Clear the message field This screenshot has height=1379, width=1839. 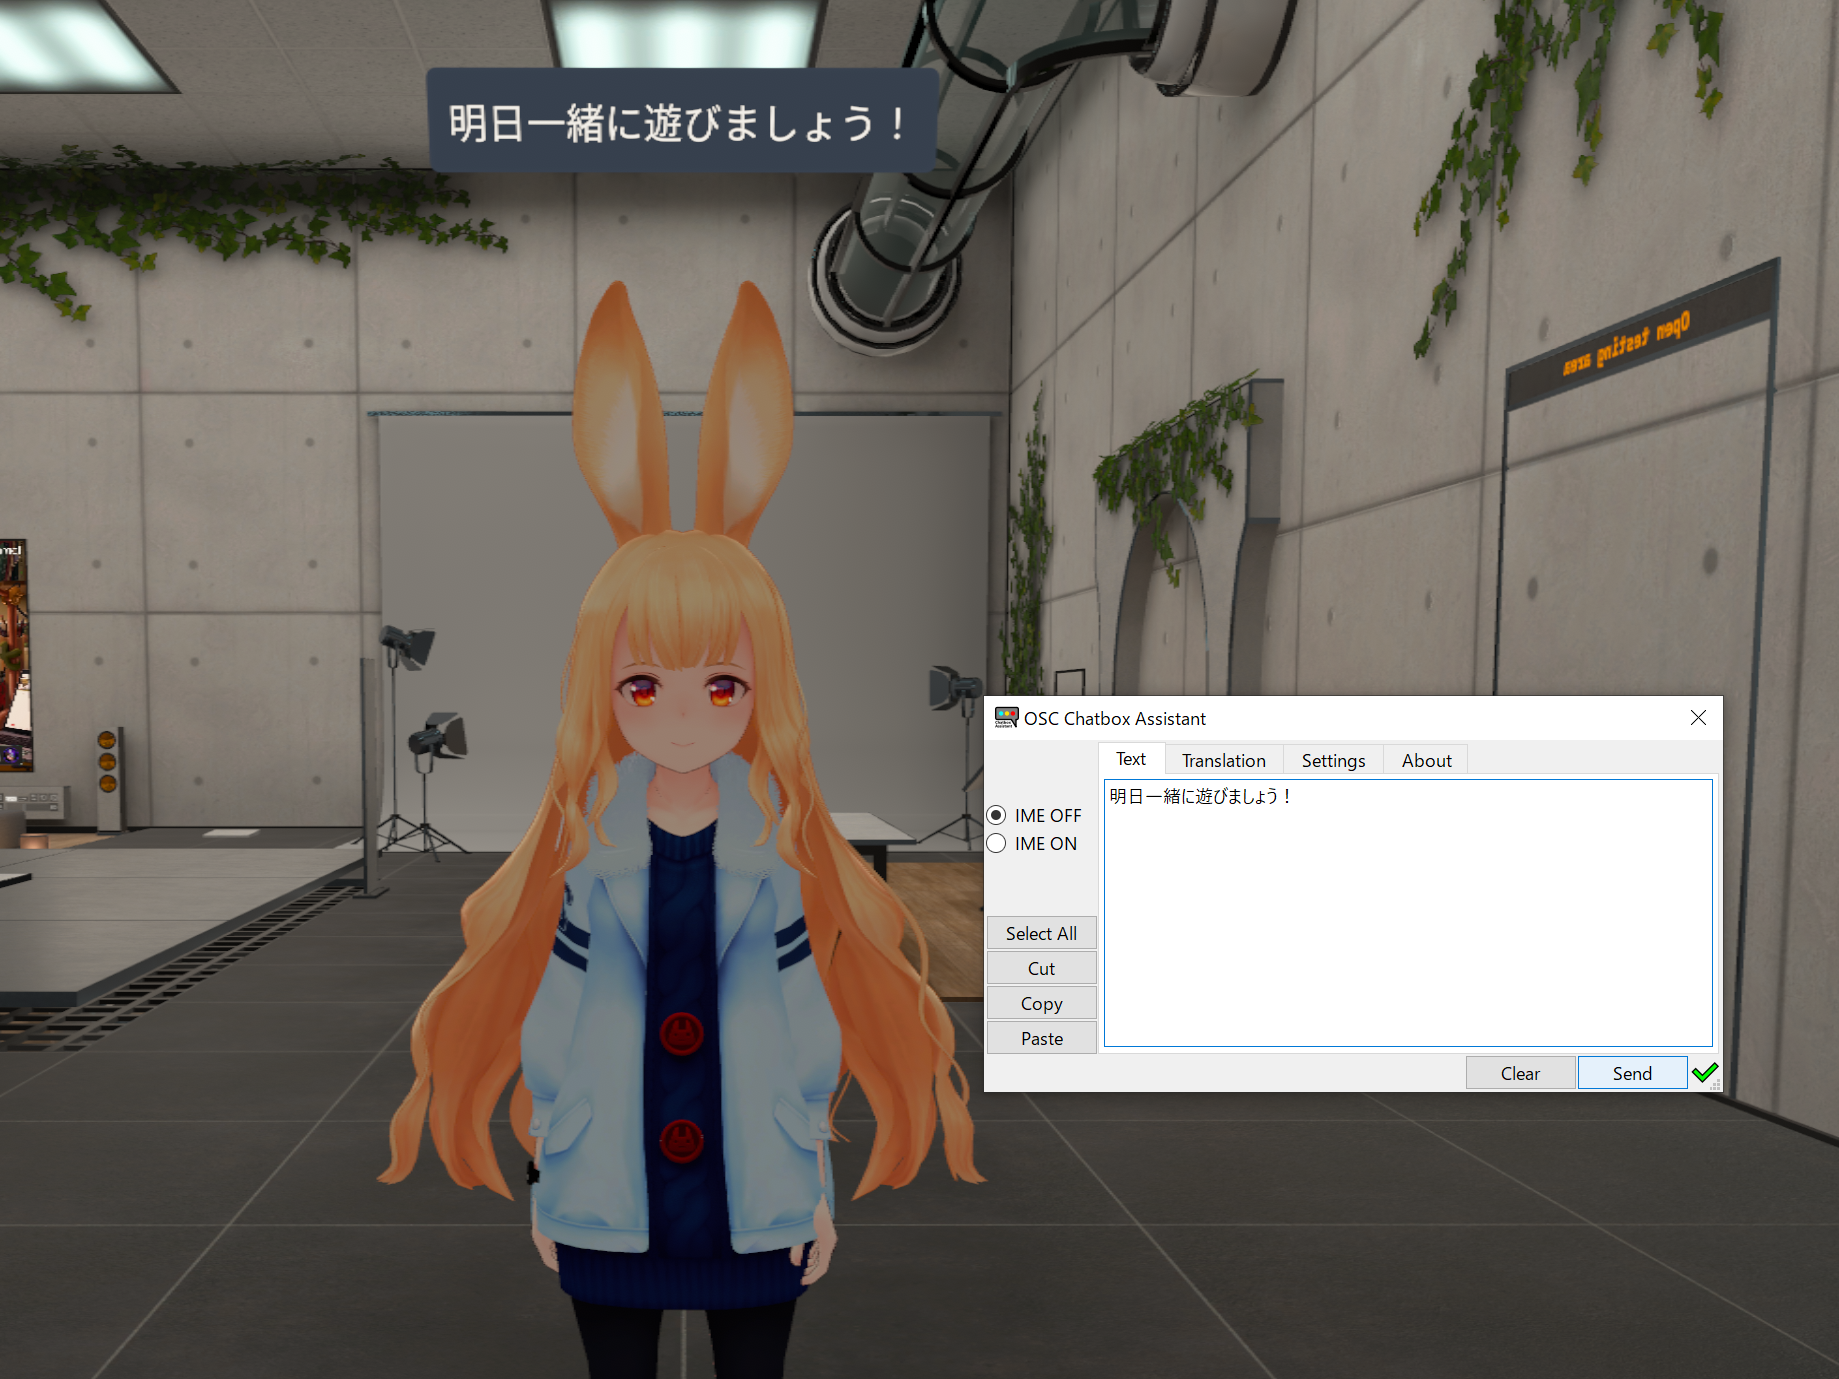point(1520,1071)
